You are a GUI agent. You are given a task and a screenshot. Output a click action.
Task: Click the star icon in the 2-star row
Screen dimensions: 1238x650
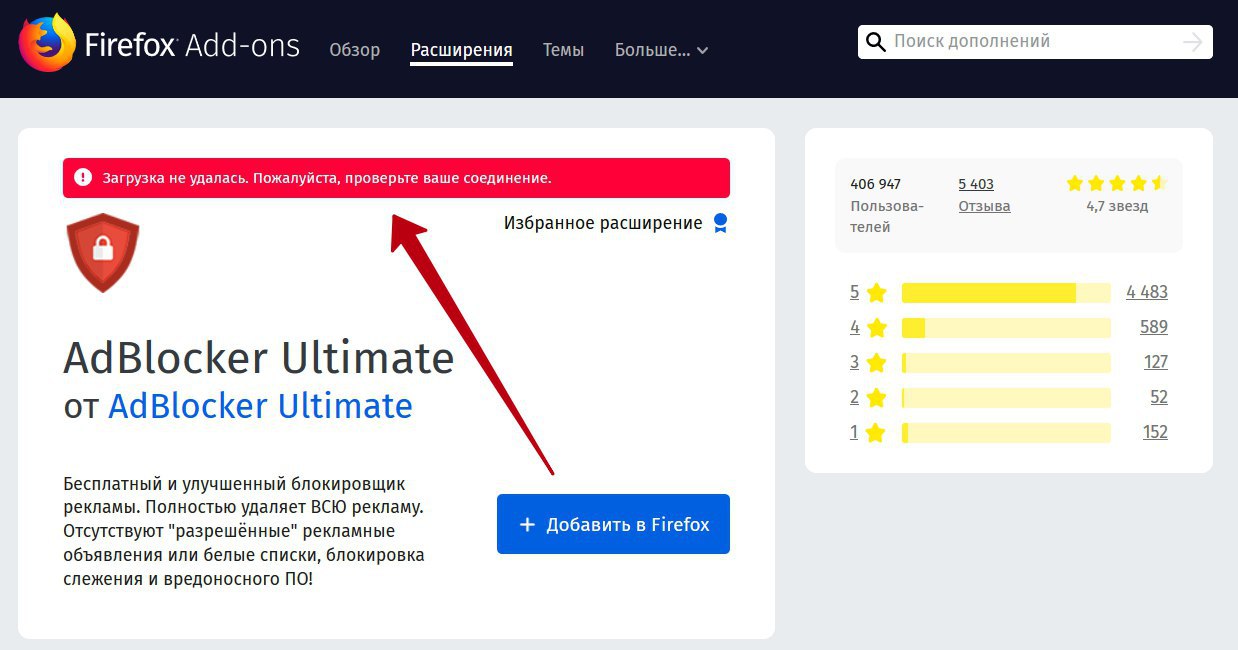877,398
